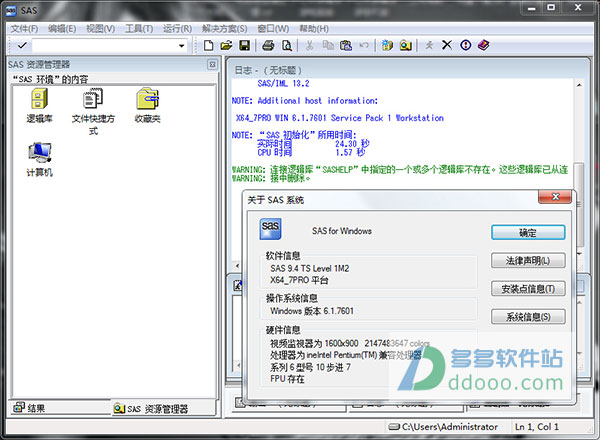Open the 视图(V) menu
The image size is (600, 440).
click(100, 29)
